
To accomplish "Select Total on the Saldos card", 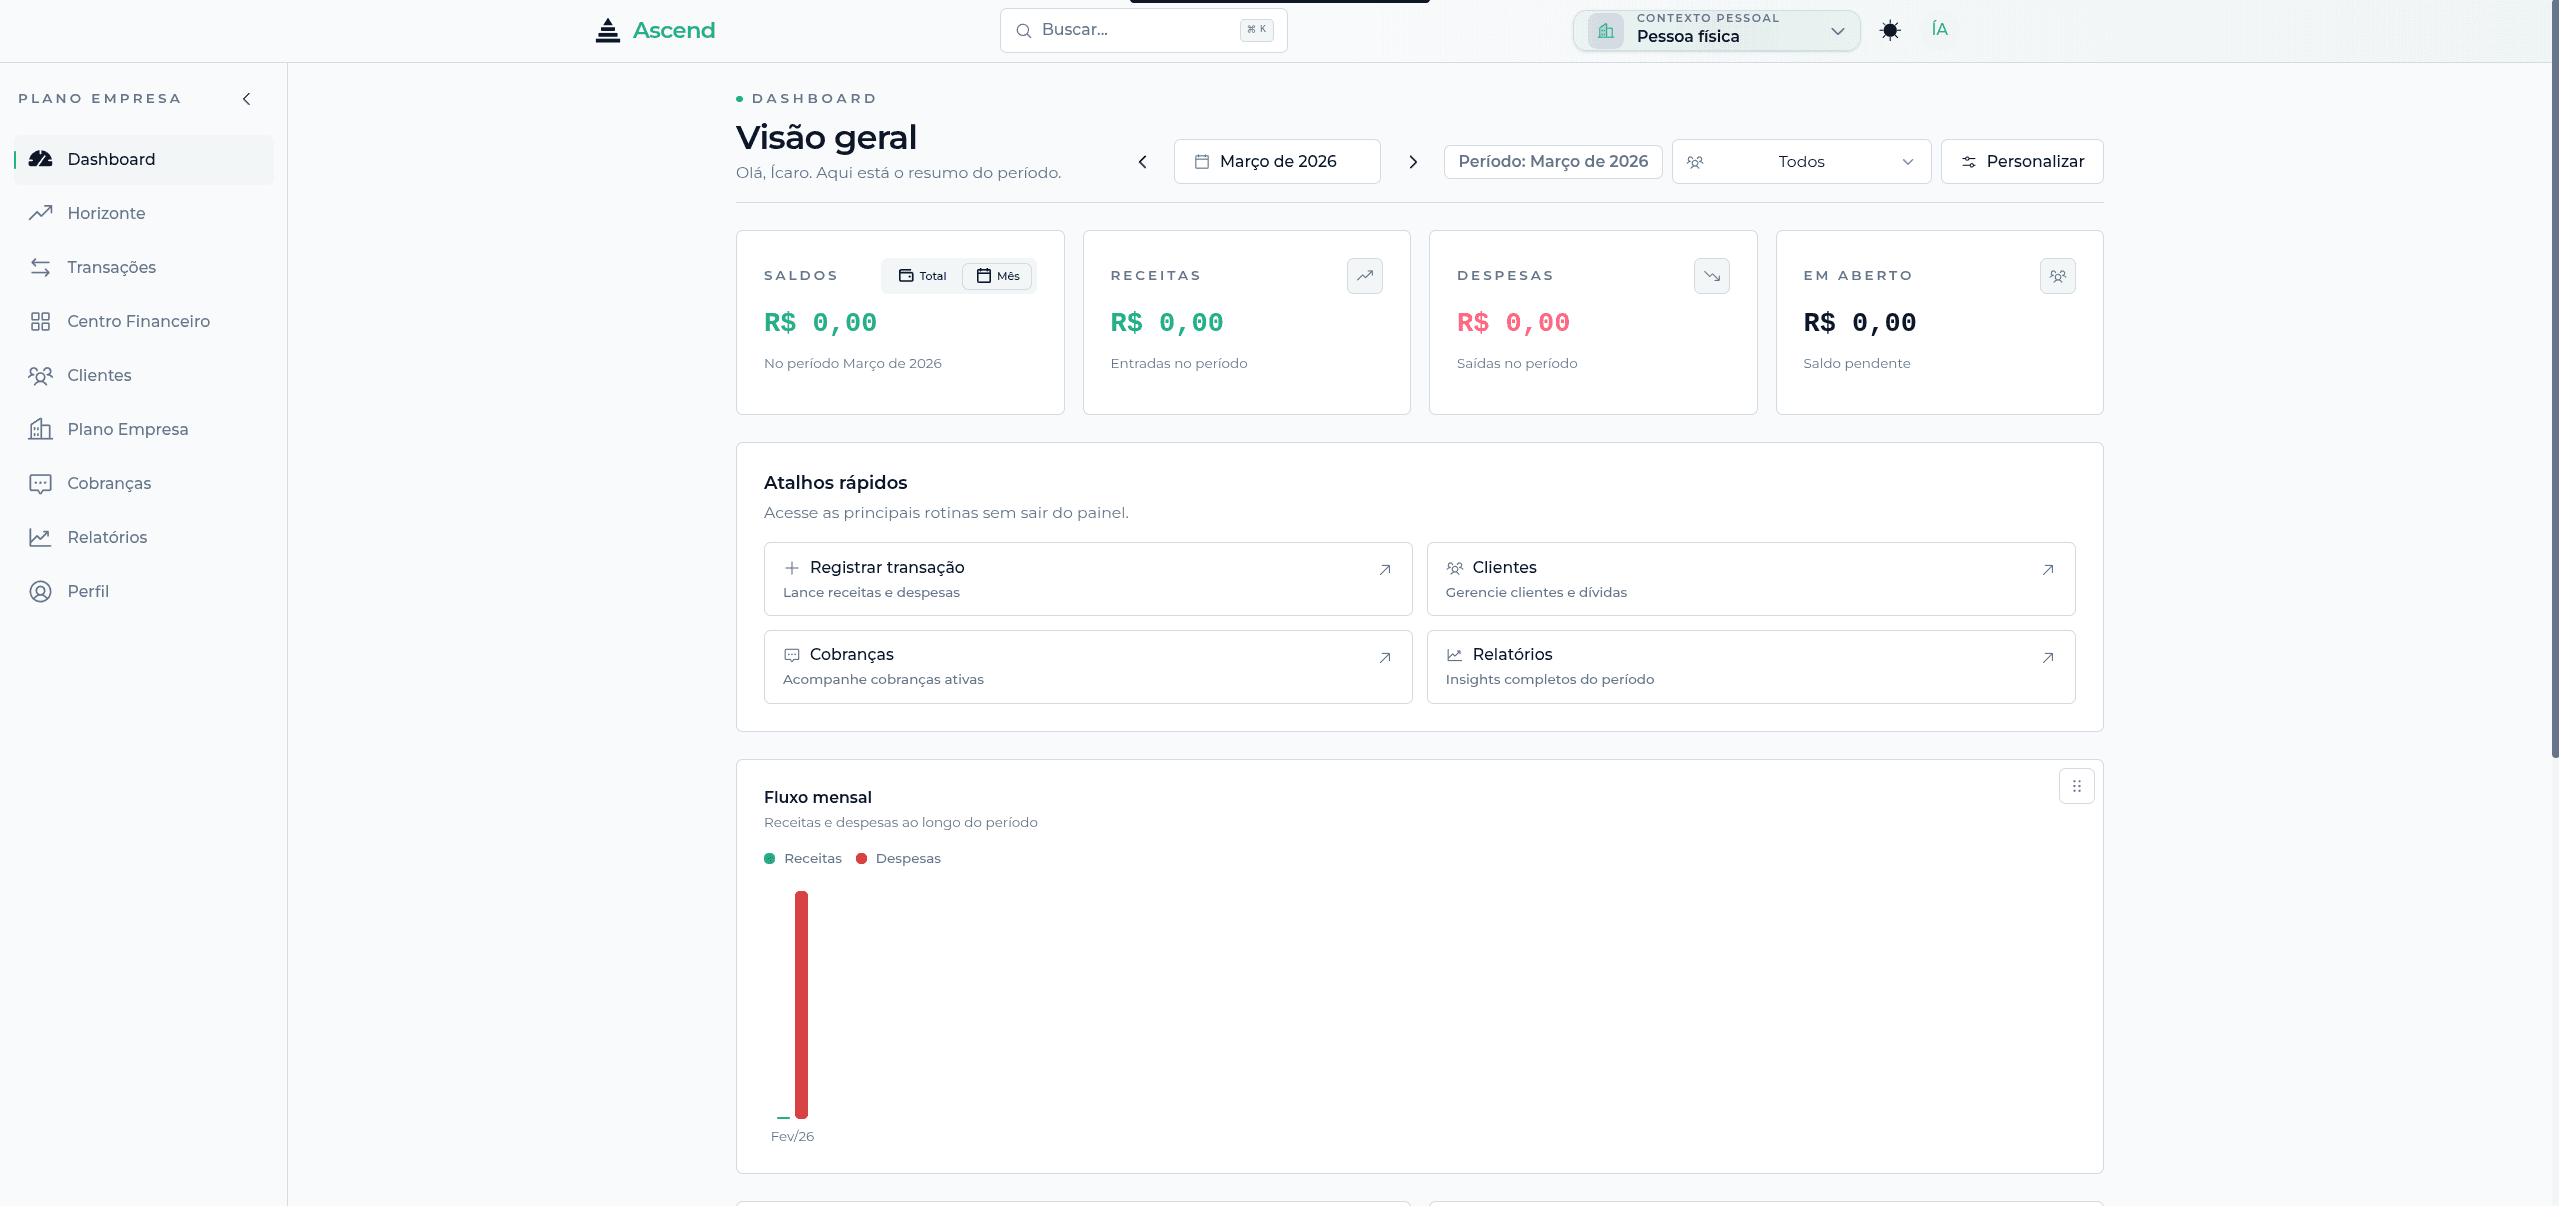I will point(921,276).
